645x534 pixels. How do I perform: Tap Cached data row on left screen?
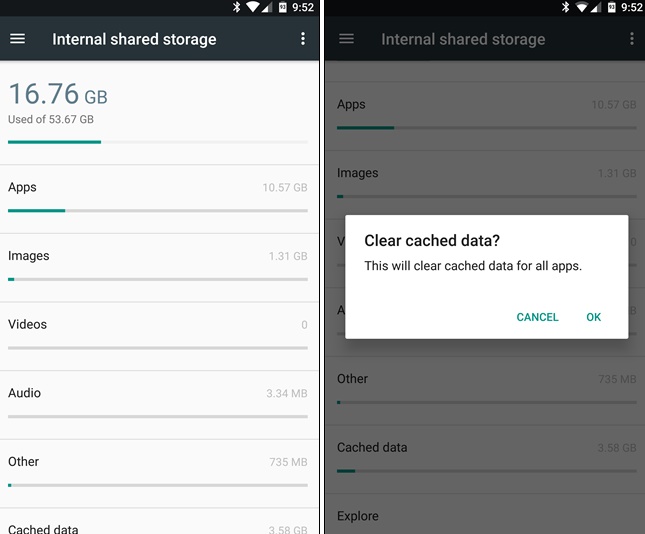click(159, 522)
